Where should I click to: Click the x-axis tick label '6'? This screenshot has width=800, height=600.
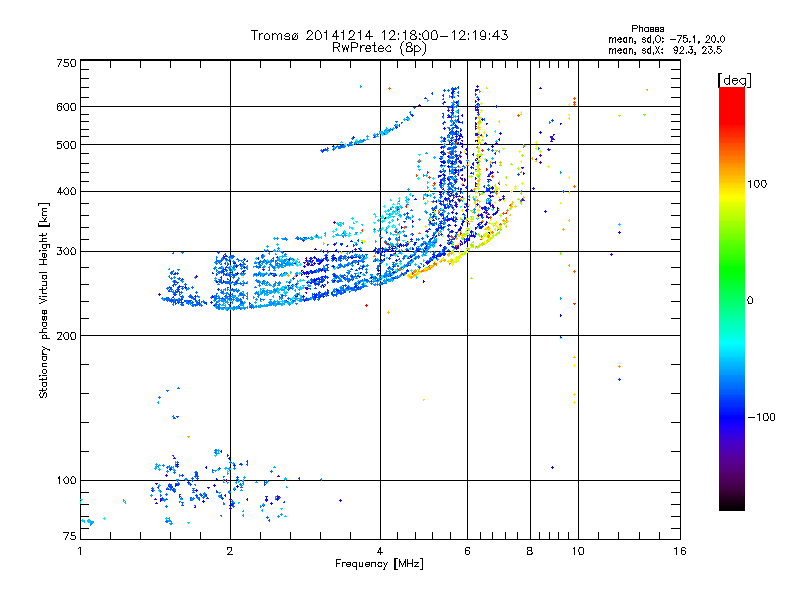(x=467, y=551)
